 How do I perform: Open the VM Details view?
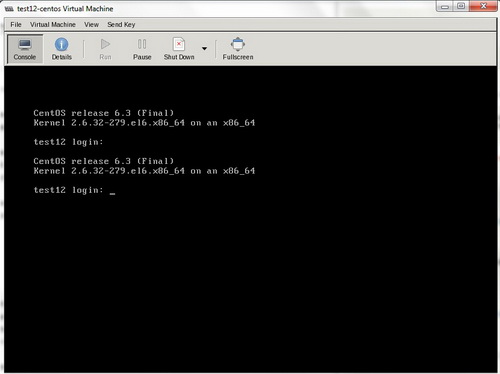[x=62, y=49]
